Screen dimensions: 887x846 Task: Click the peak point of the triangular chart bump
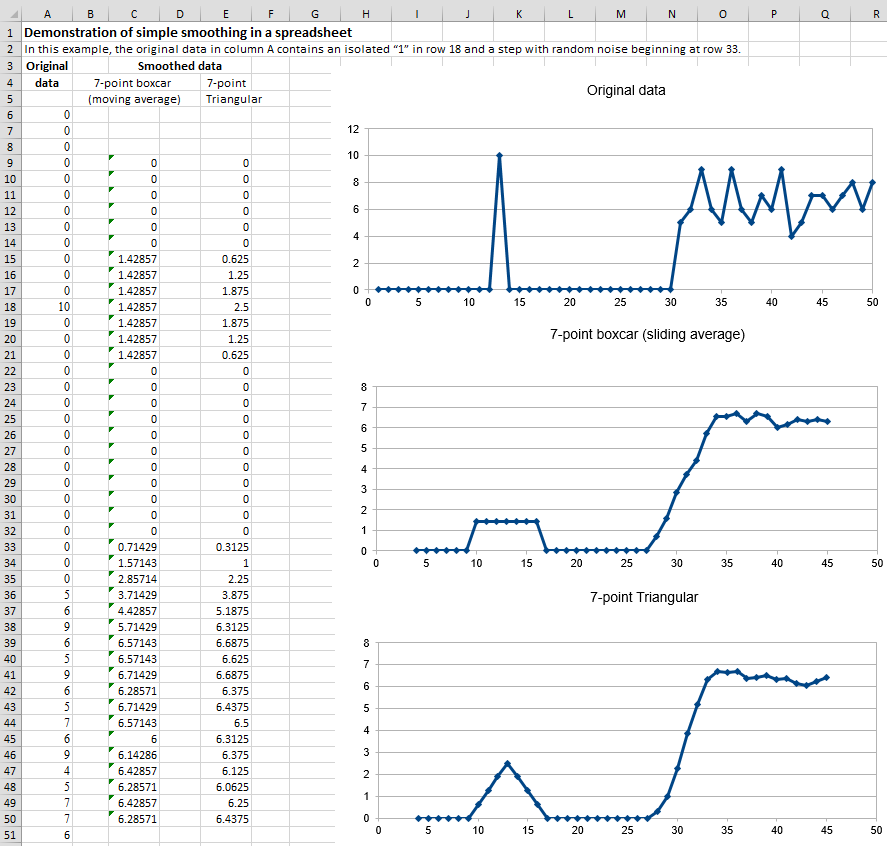click(507, 764)
